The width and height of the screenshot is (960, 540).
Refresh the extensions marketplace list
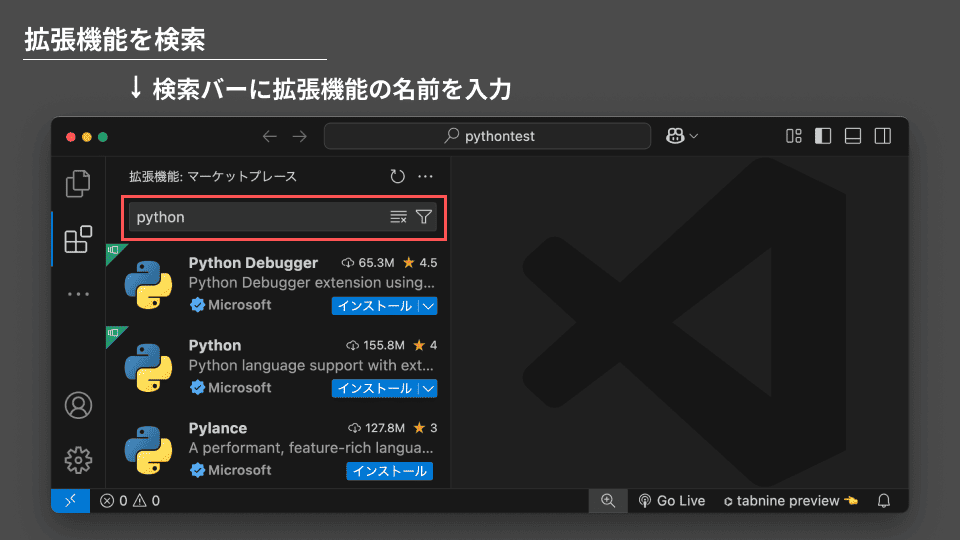(397, 176)
